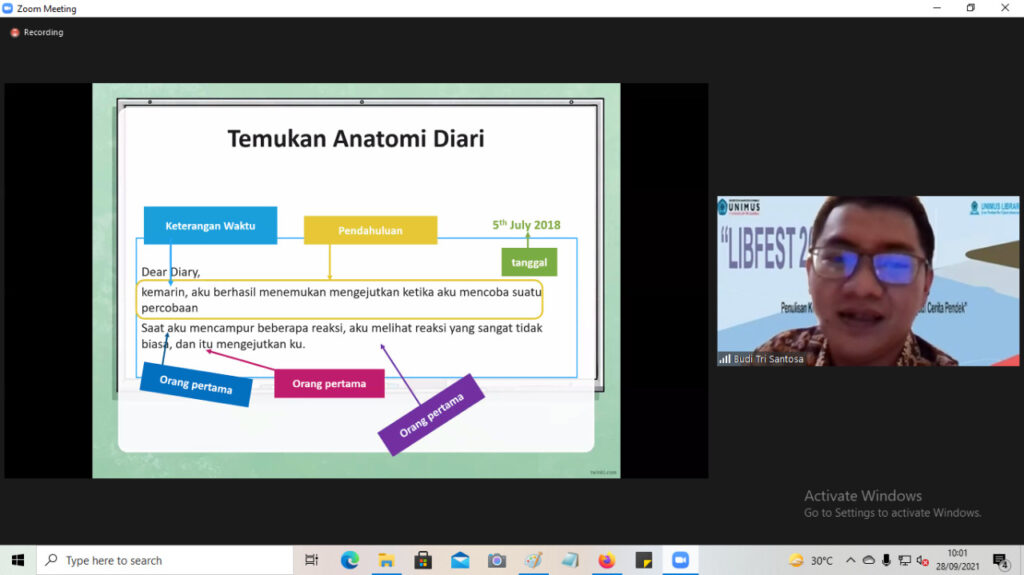Open File Explorer from the taskbar
This screenshot has width=1024, height=575.
pos(386,560)
